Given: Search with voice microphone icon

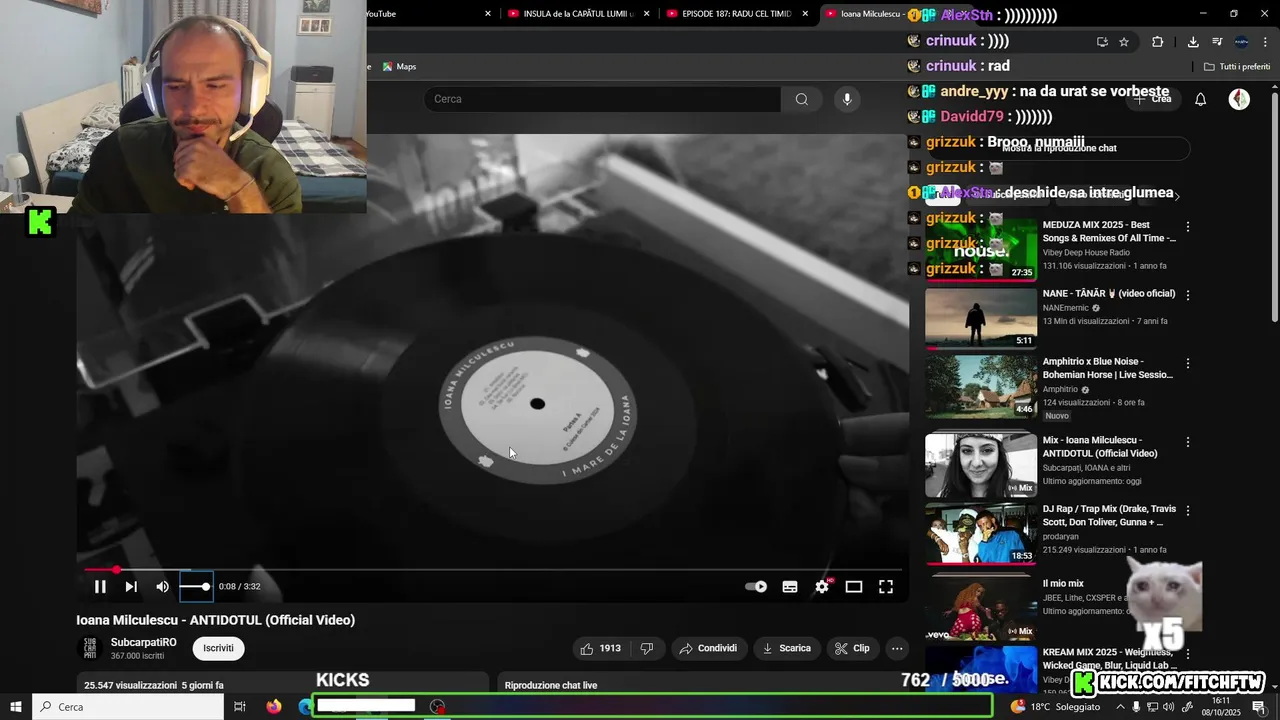Looking at the screenshot, I should 847,99.
